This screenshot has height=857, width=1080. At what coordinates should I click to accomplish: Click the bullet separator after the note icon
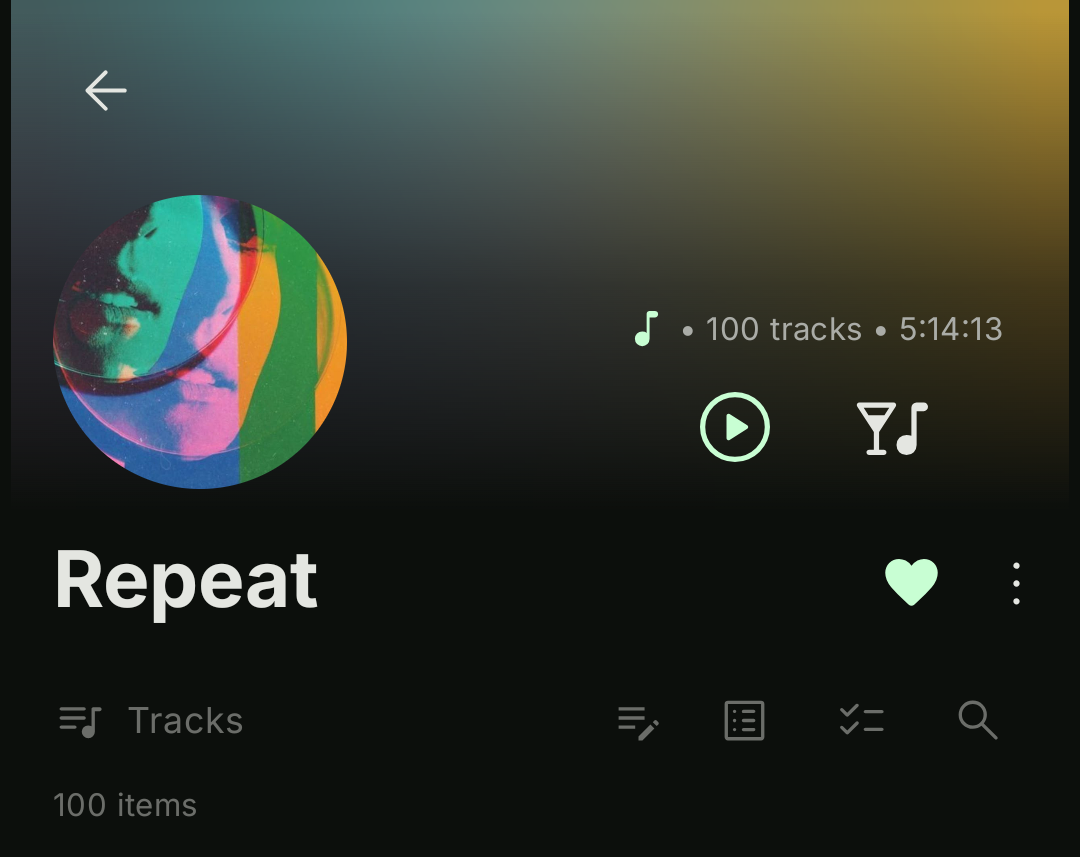point(687,331)
